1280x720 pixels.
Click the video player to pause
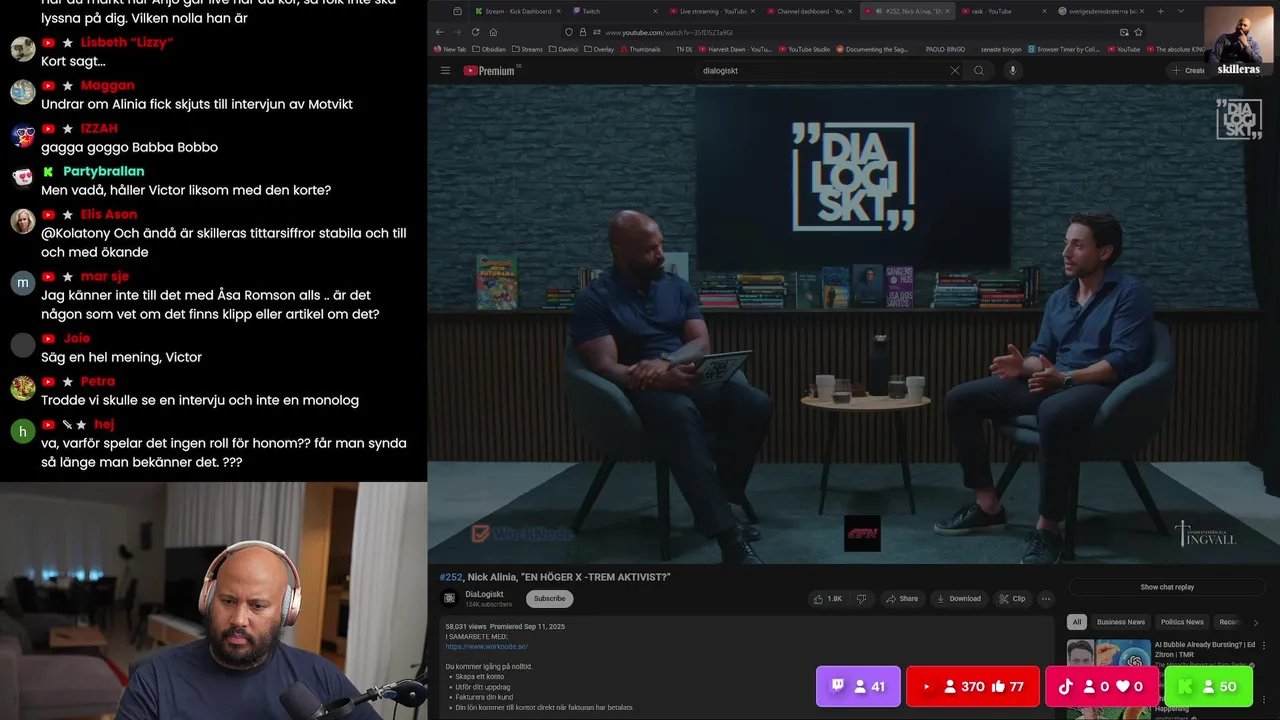[x=853, y=323]
